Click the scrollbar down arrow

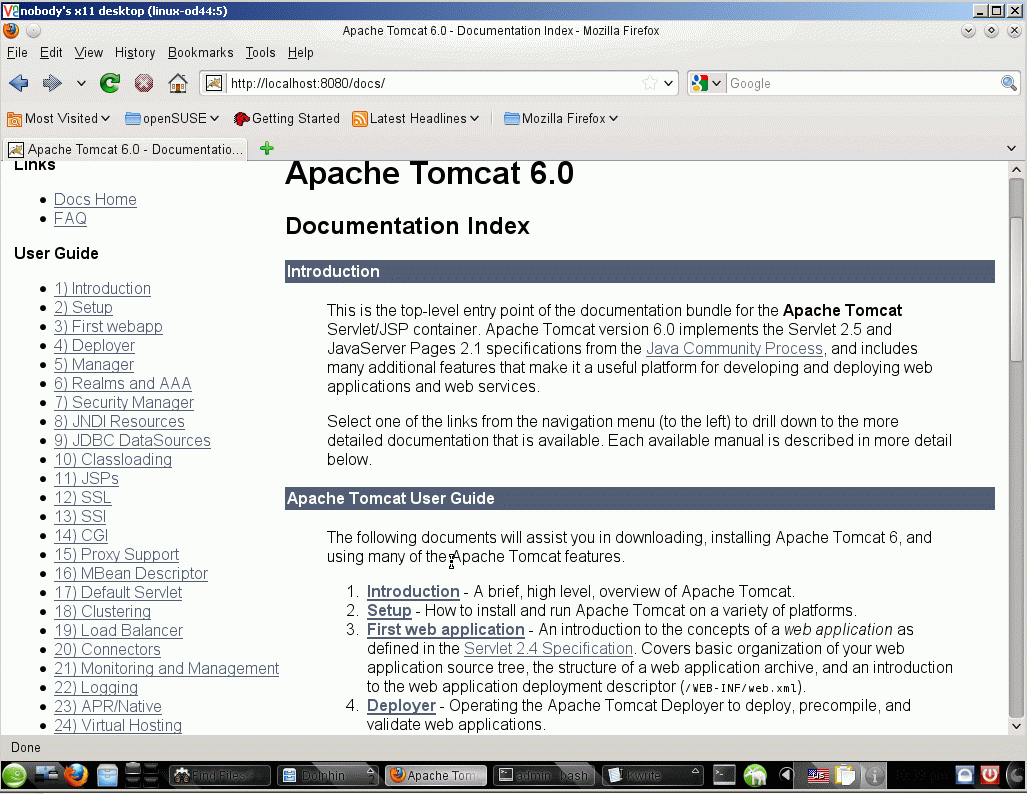pos(1016,726)
